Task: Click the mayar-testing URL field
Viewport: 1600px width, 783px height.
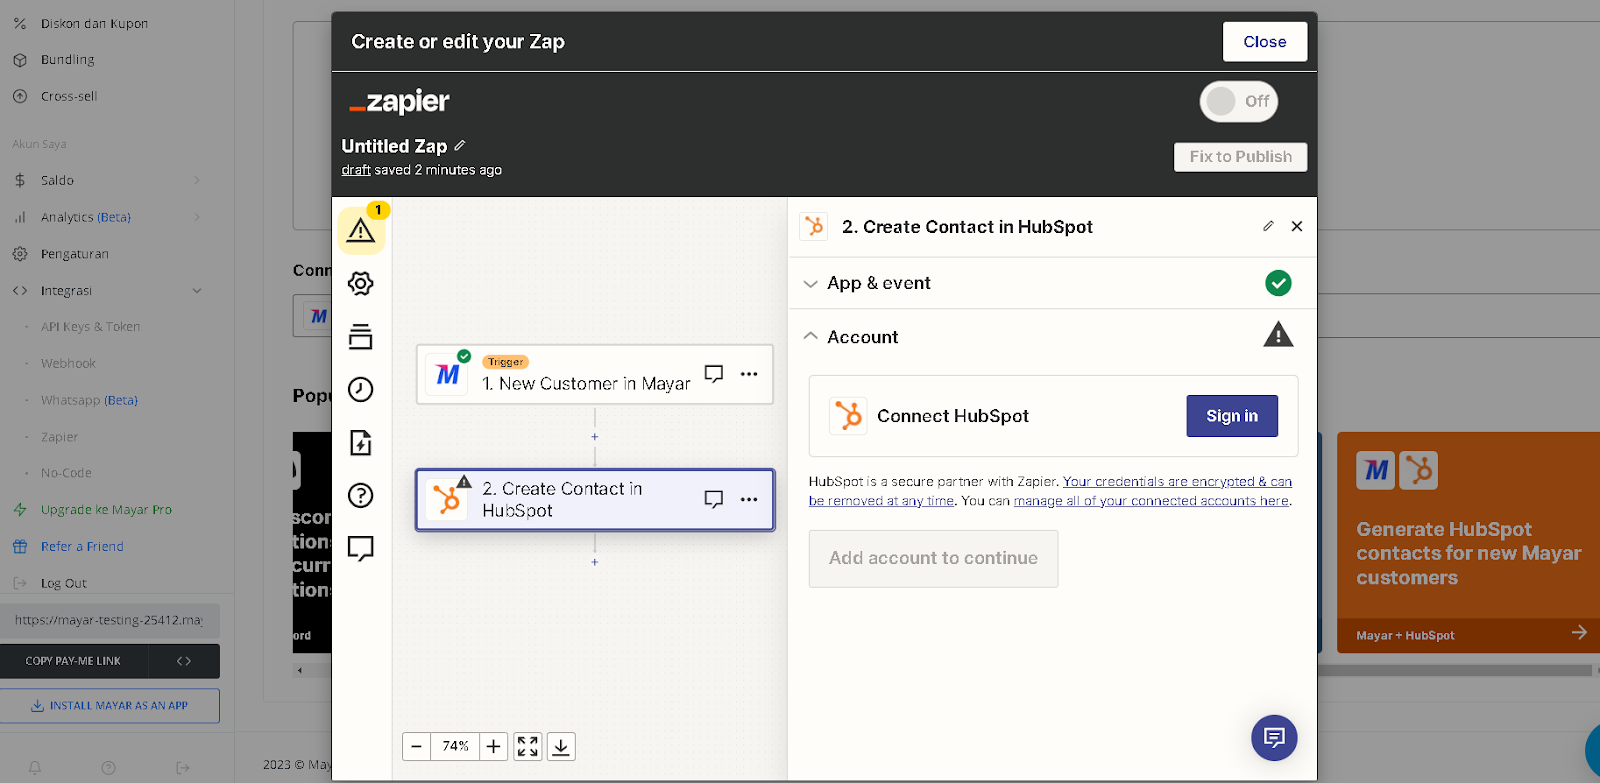Action: coord(109,620)
